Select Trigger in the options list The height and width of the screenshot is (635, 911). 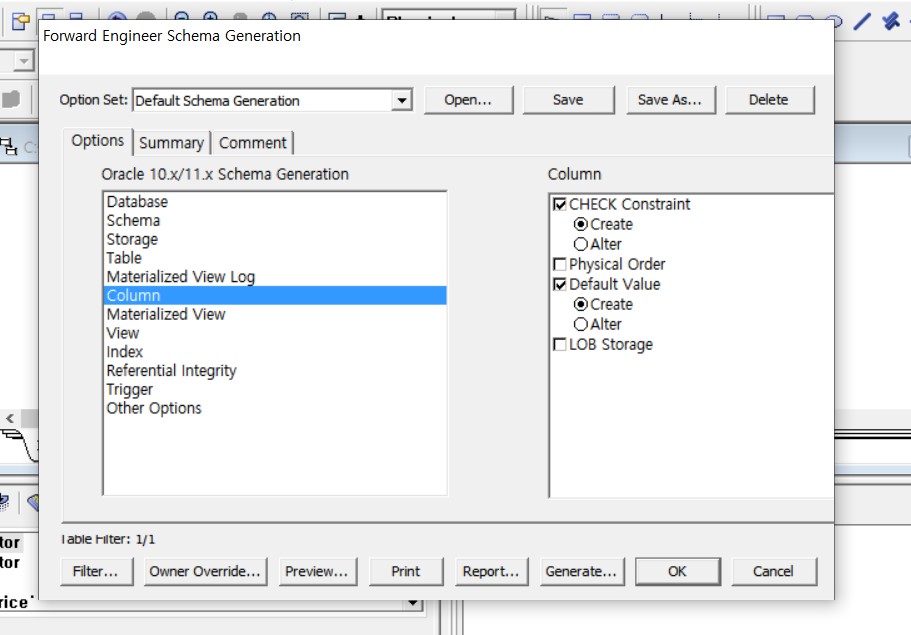pyautogui.click(x=275, y=389)
